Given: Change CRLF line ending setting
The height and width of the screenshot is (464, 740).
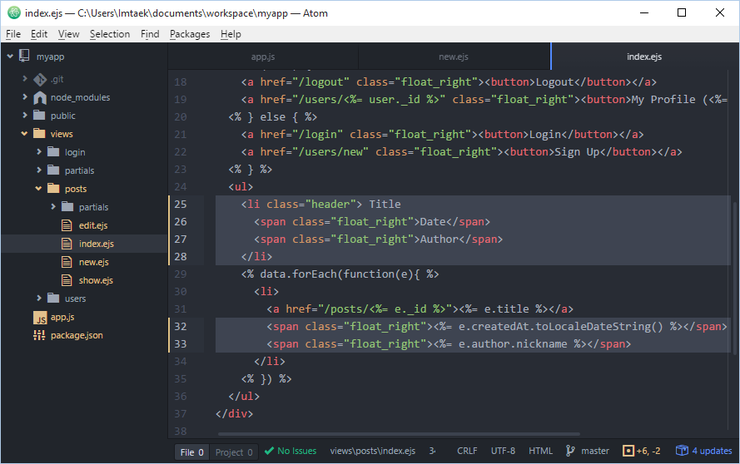Looking at the screenshot, I should point(467,451).
